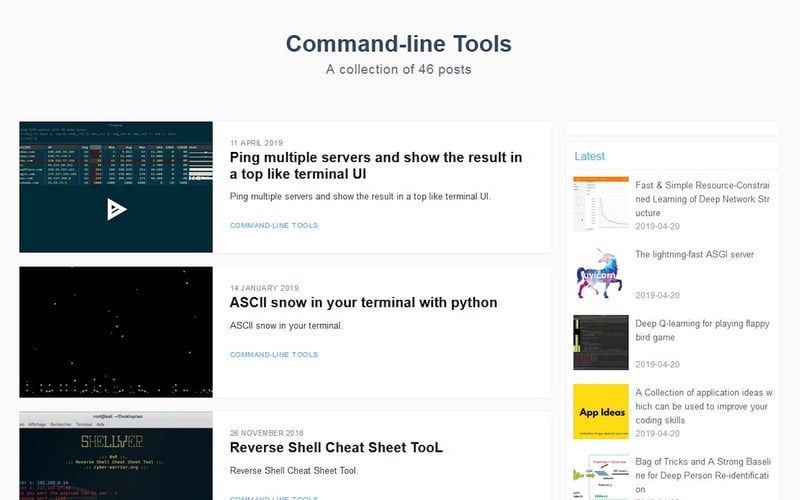Image resolution: width=800 pixels, height=500 pixels.
Task: Open the ASCII snow black terminal thumbnail
Action: pyautogui.click(x=116, y=332)
